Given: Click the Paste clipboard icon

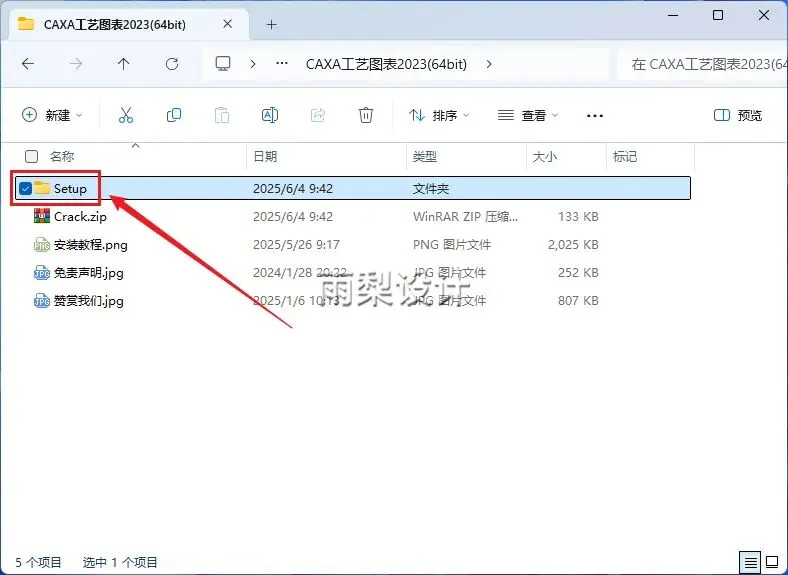Looking at the screenshot, I should [222, 115].
